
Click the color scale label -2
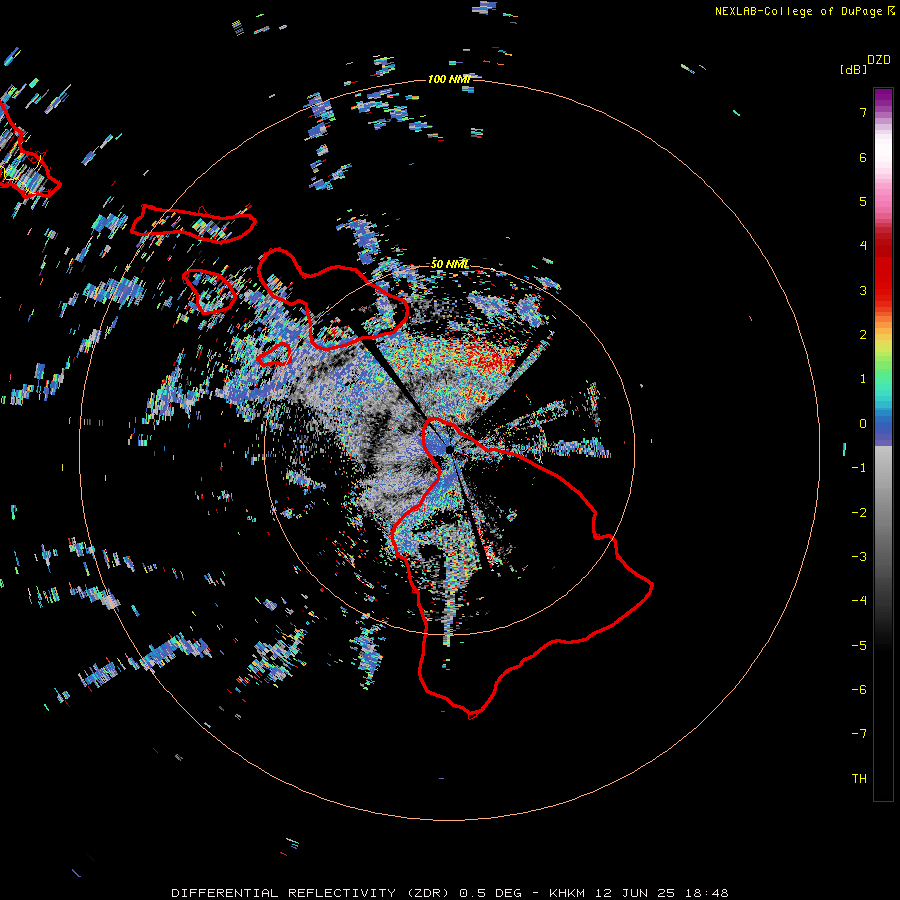tap(859, 513)
